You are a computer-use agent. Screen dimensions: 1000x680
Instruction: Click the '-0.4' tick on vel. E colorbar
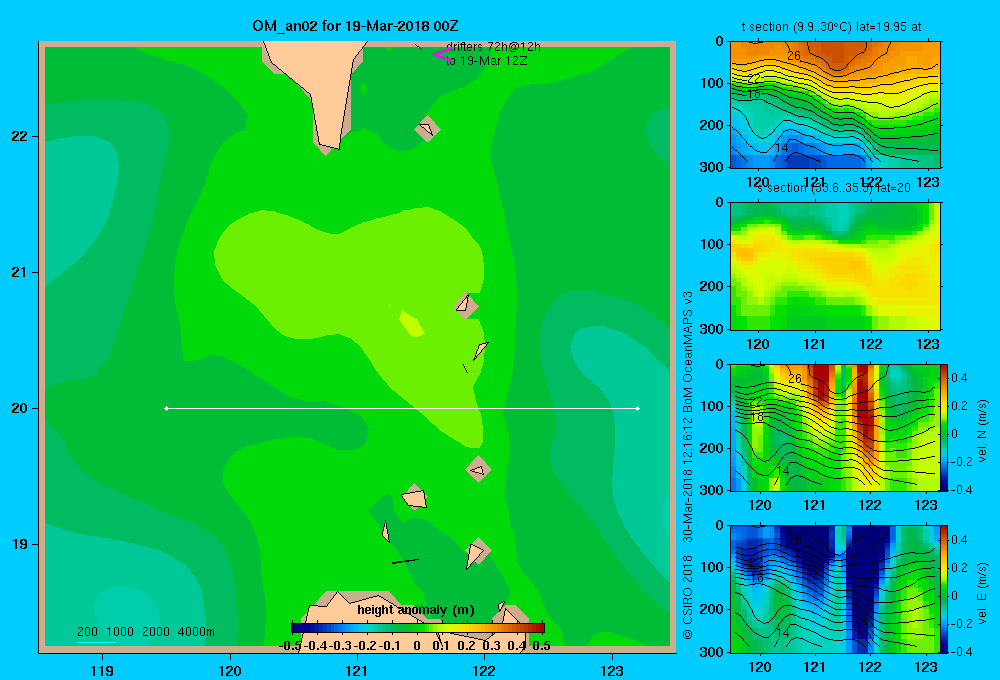click(962, 651)
